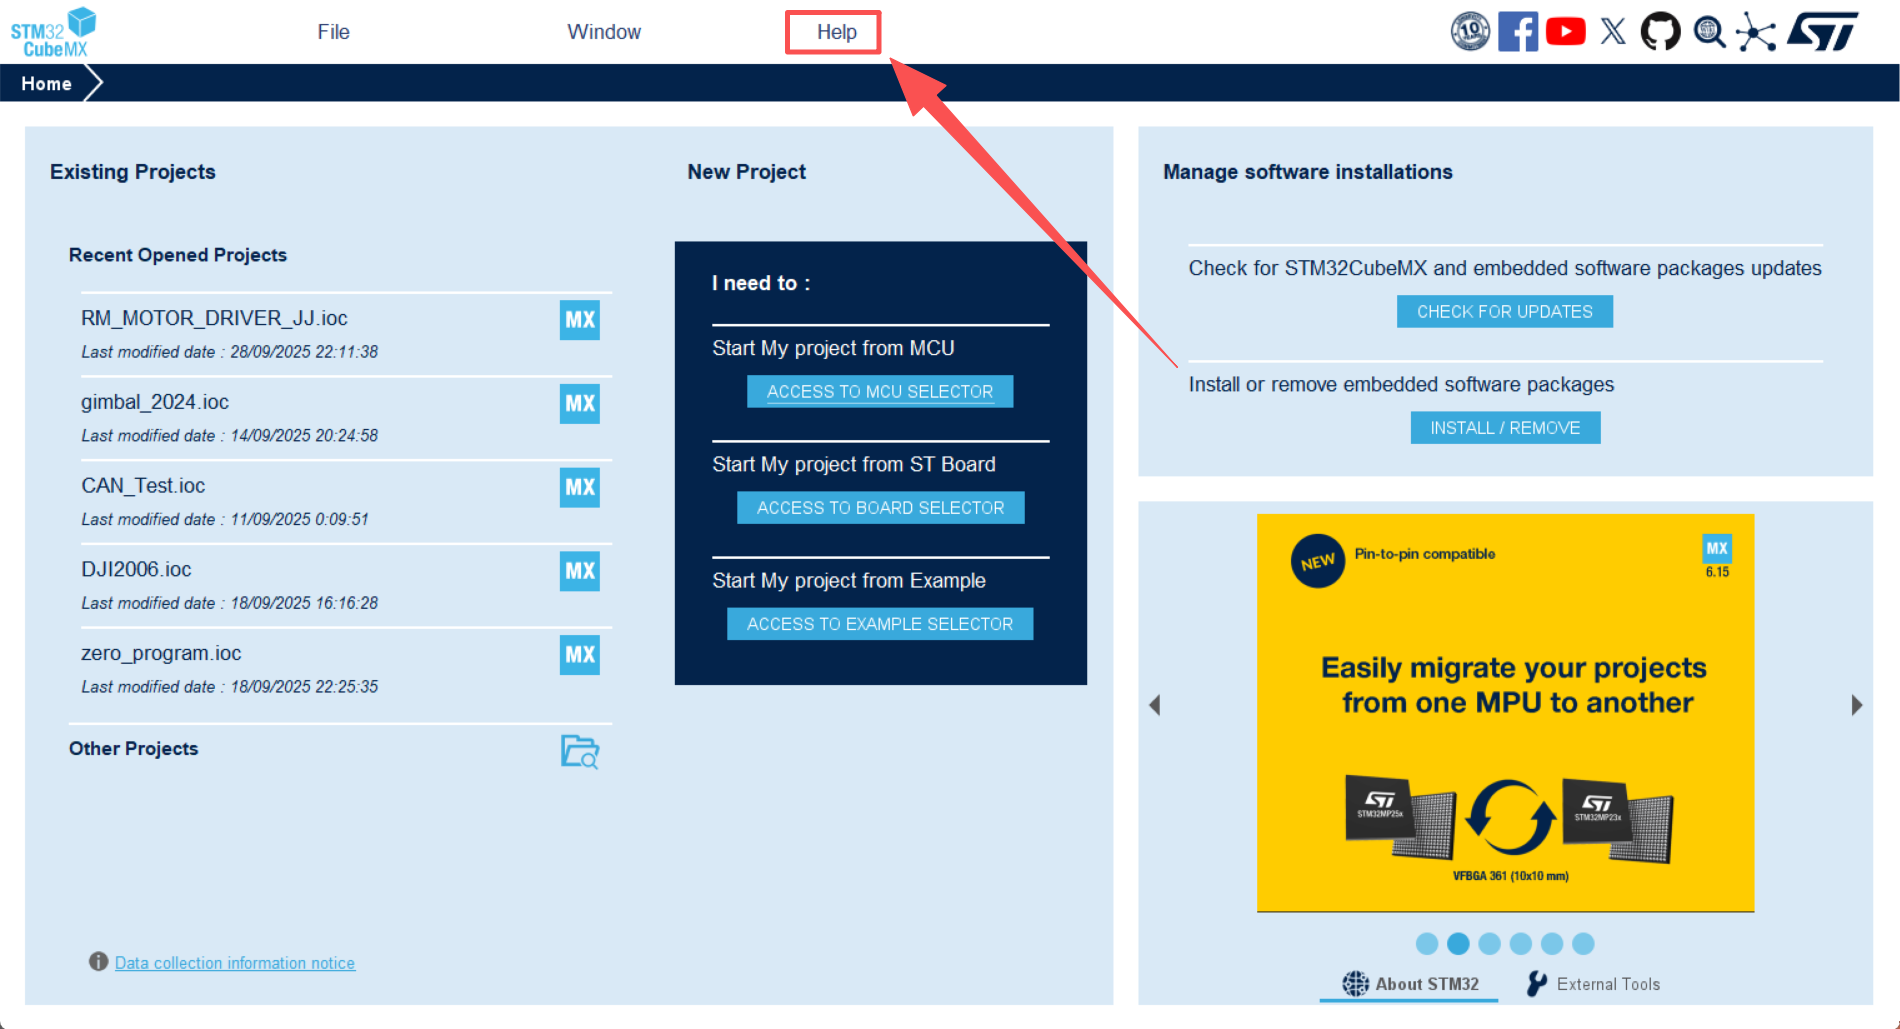Click ACCESS TO BOARD SELECTOR button

tap(881, 508)
